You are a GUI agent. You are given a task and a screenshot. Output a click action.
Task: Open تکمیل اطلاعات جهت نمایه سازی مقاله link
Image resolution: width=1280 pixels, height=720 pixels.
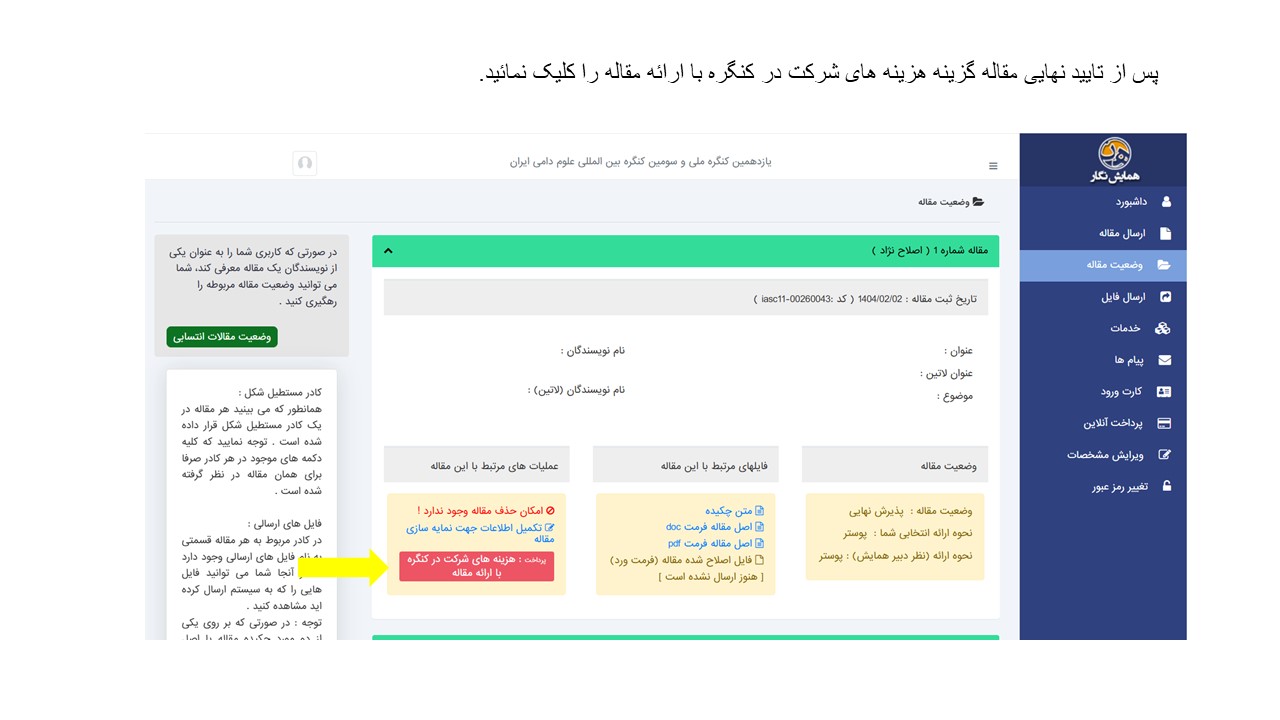480,532
